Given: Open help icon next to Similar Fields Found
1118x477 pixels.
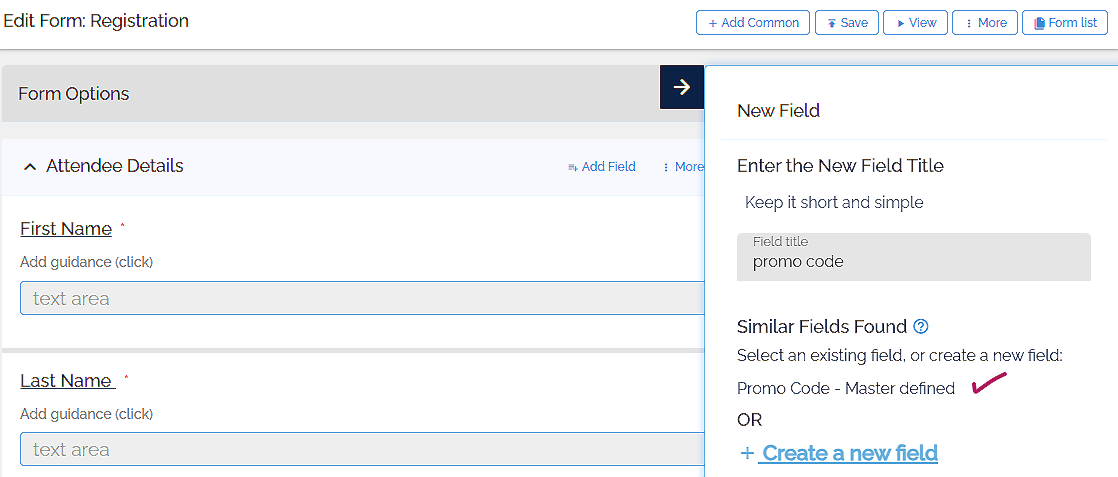Looking at the screenshot, I should click(x=921, y=326).
